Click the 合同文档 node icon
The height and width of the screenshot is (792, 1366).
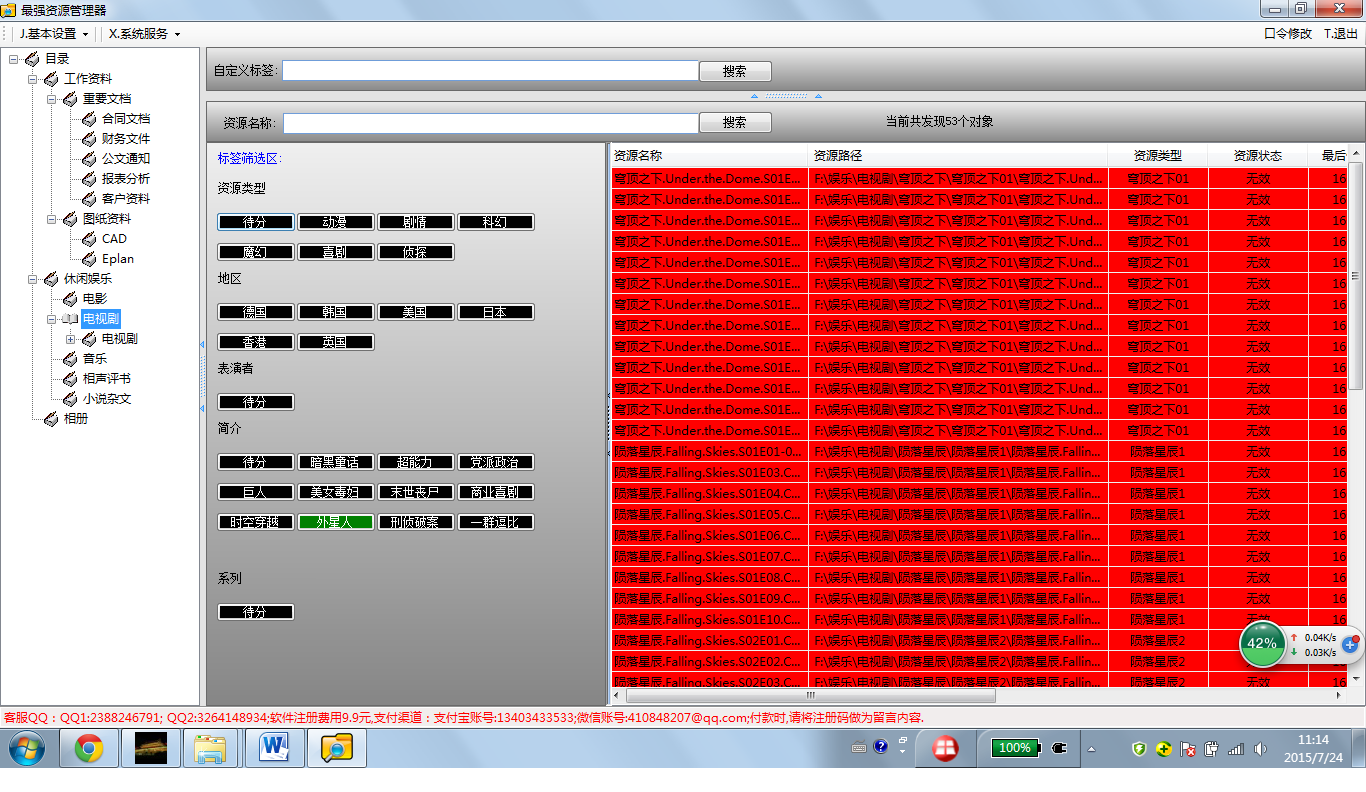[89, 119]
